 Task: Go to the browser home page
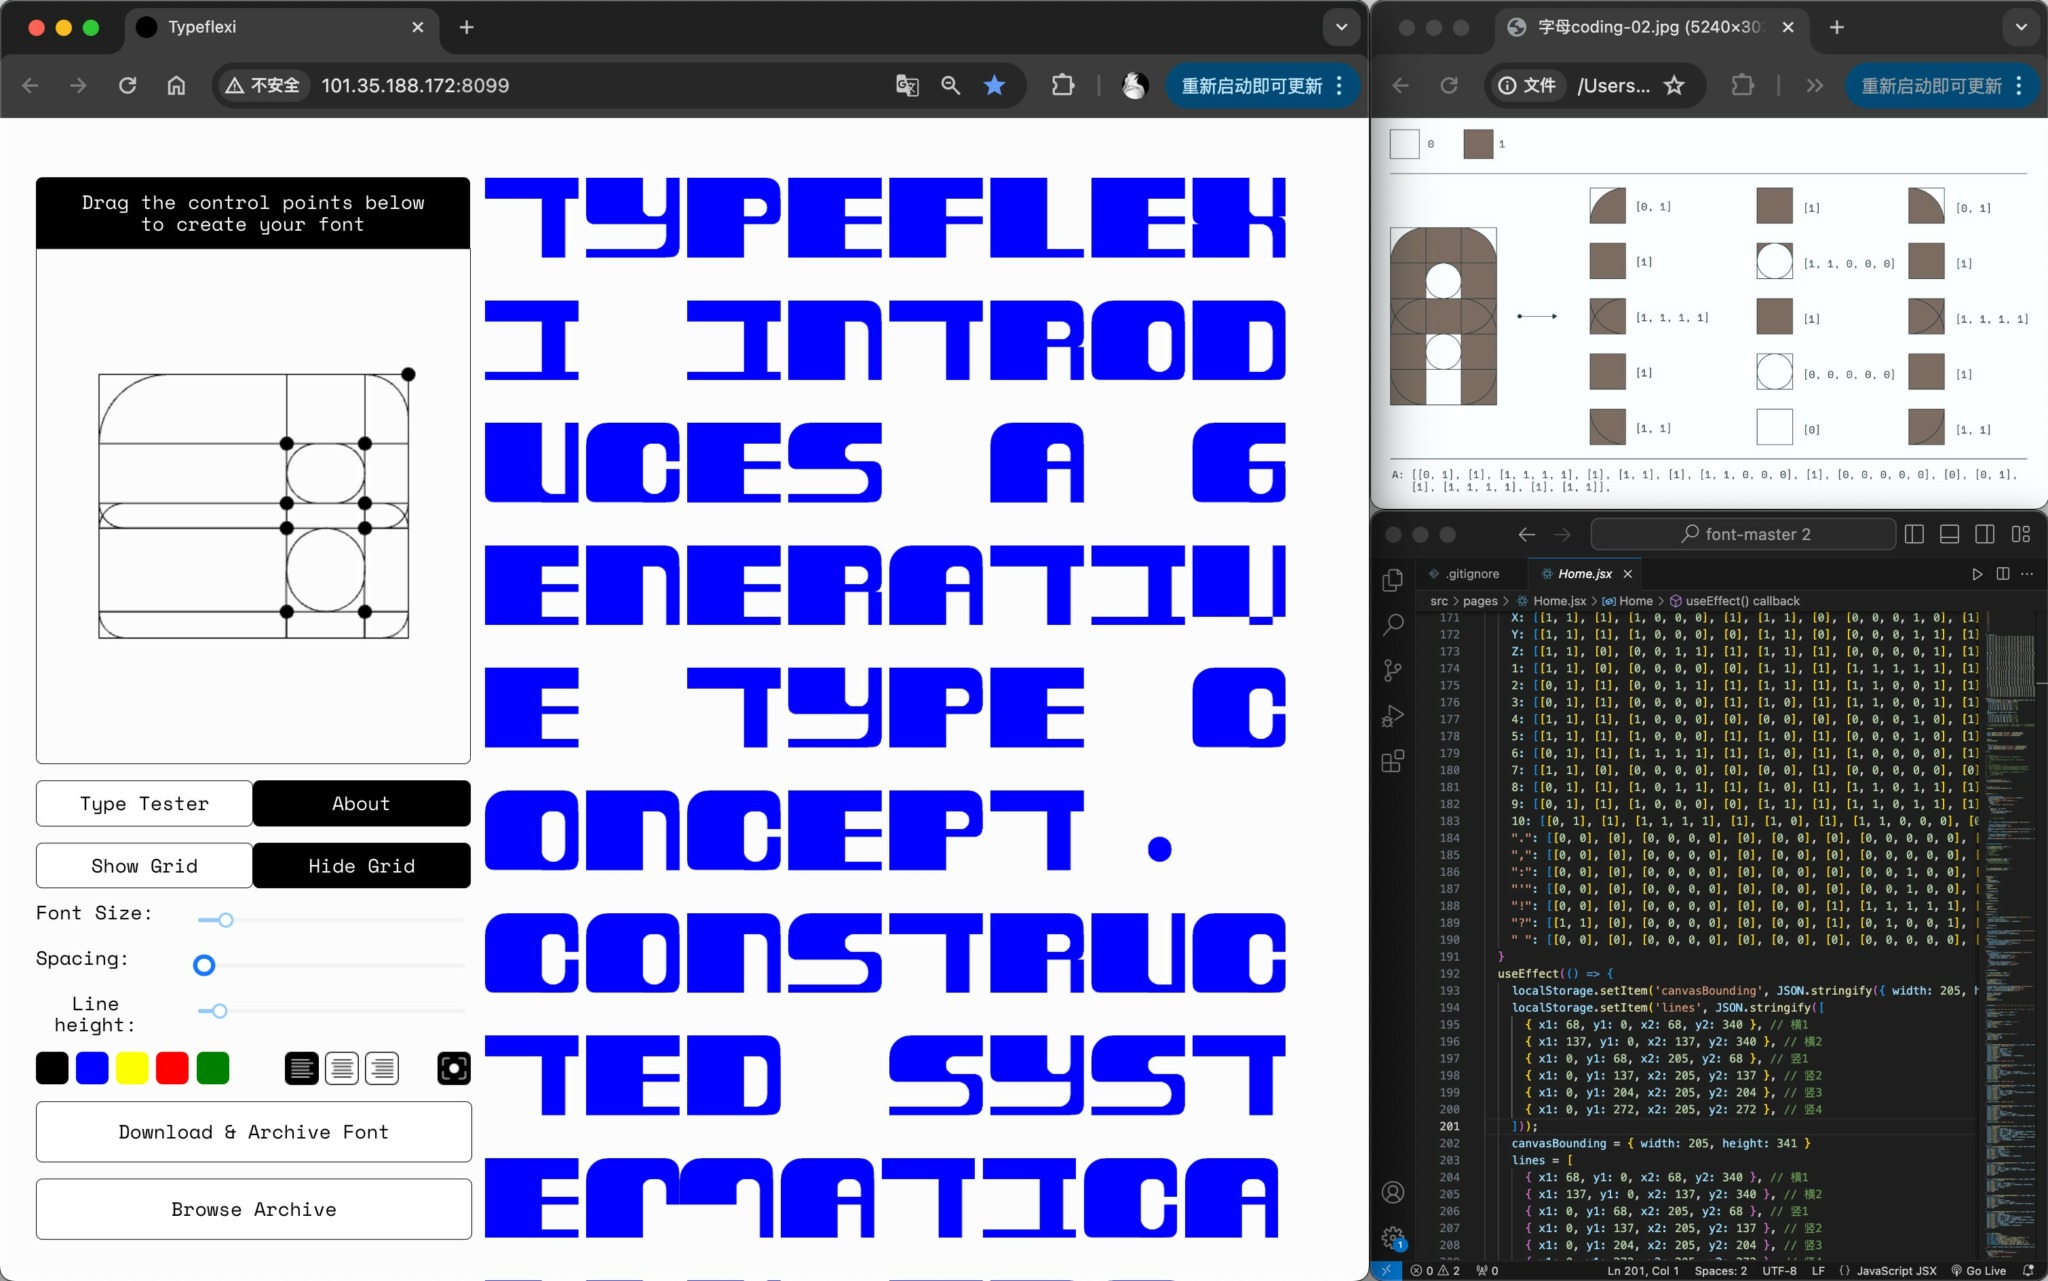coord(176,86)
